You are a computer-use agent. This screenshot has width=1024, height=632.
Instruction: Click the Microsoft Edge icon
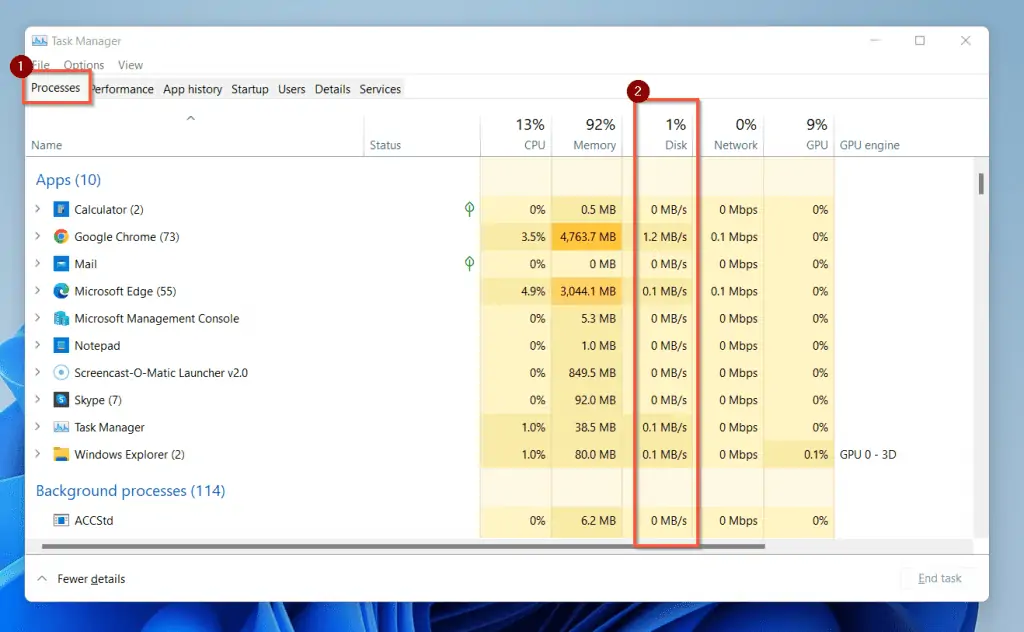pos(61,291)
